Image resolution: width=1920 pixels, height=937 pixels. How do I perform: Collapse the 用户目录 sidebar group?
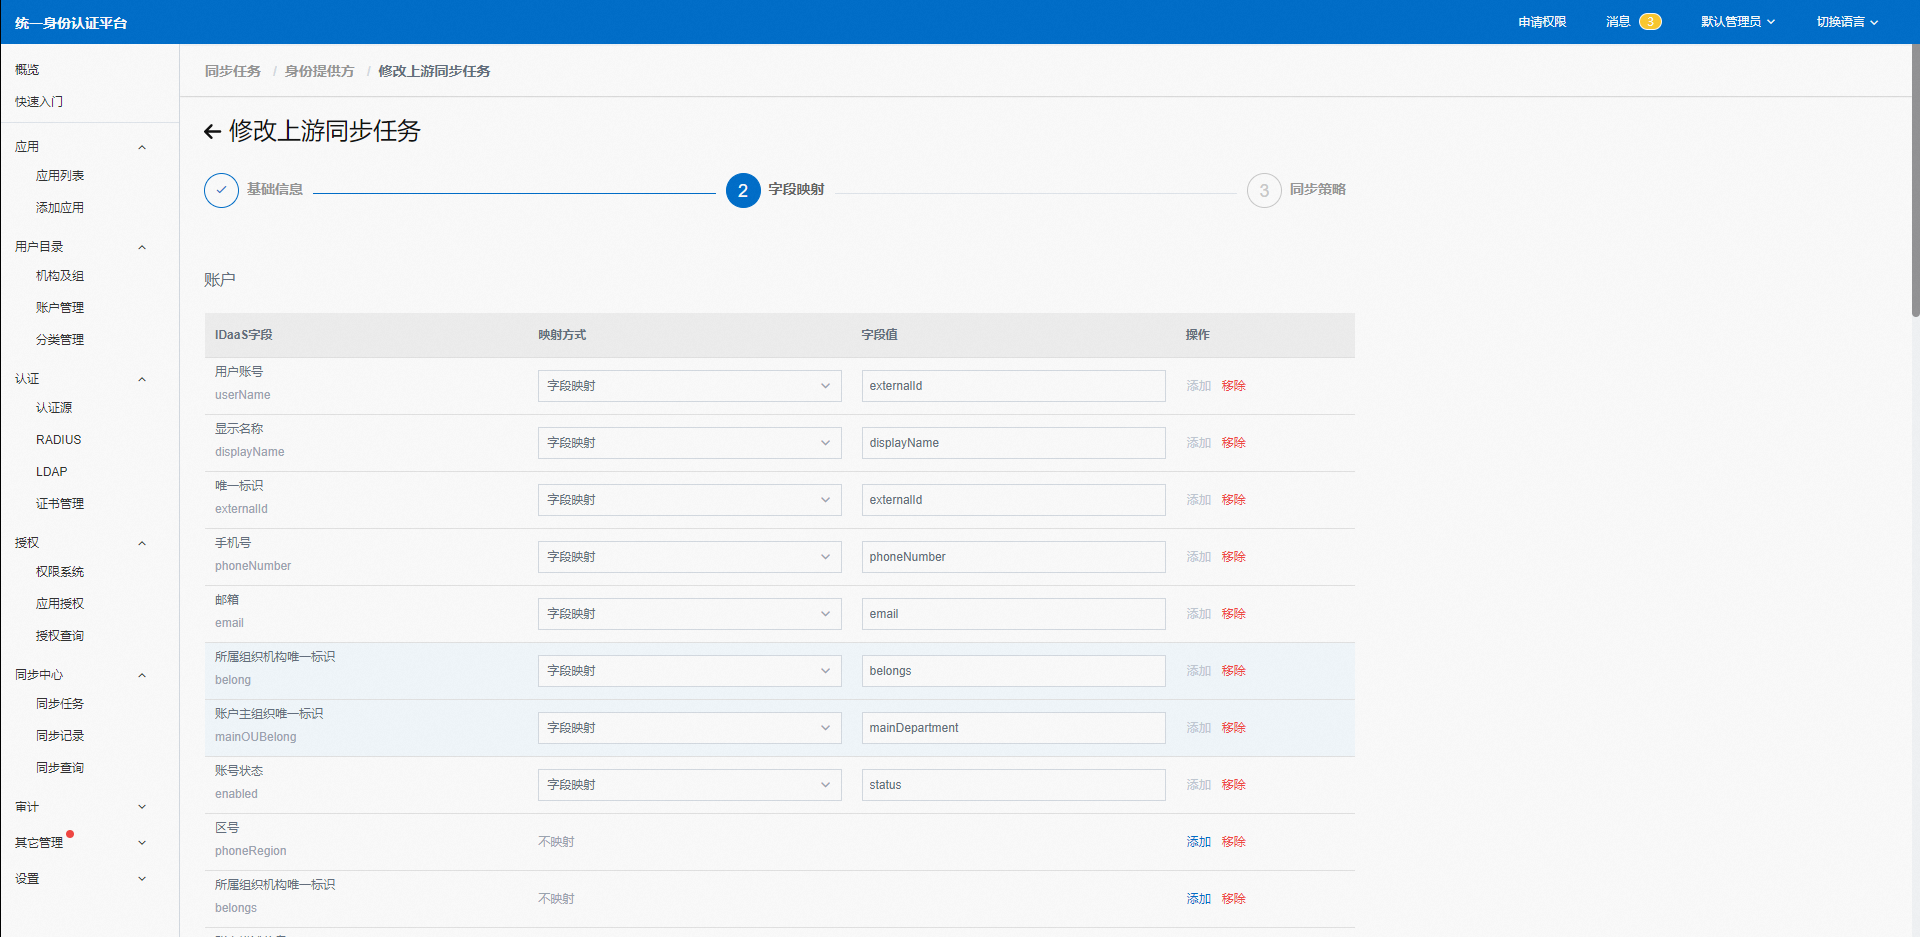[x=142, y=247]
